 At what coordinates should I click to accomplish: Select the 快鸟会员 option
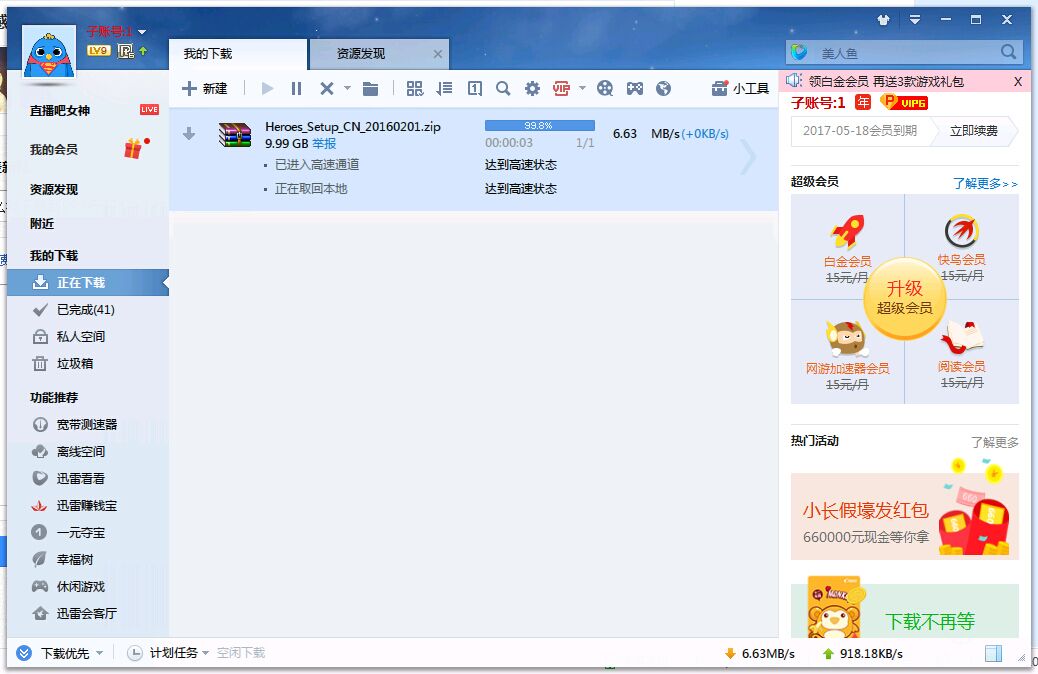[x=962, y=248]
